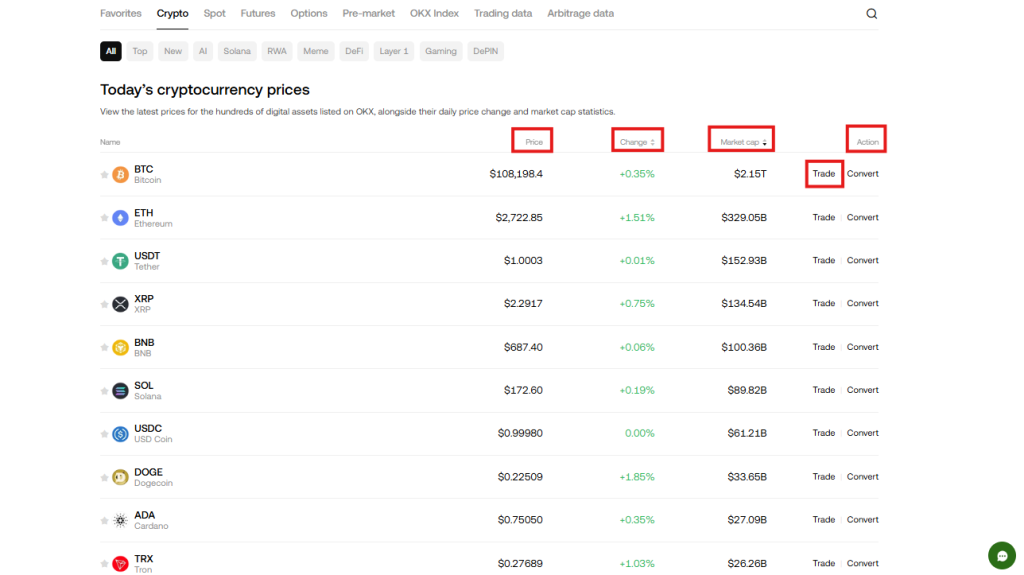Click the TRX market cap $26.26B
The height and width of the screenshot is (575, 1024).
pos(747,563)
